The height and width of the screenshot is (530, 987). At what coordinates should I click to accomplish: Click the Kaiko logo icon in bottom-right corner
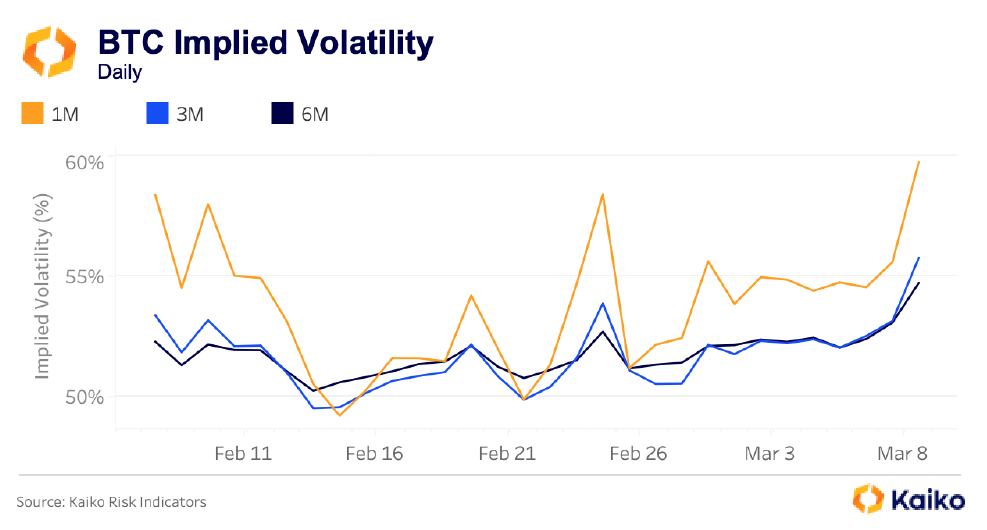coord(866,499)
